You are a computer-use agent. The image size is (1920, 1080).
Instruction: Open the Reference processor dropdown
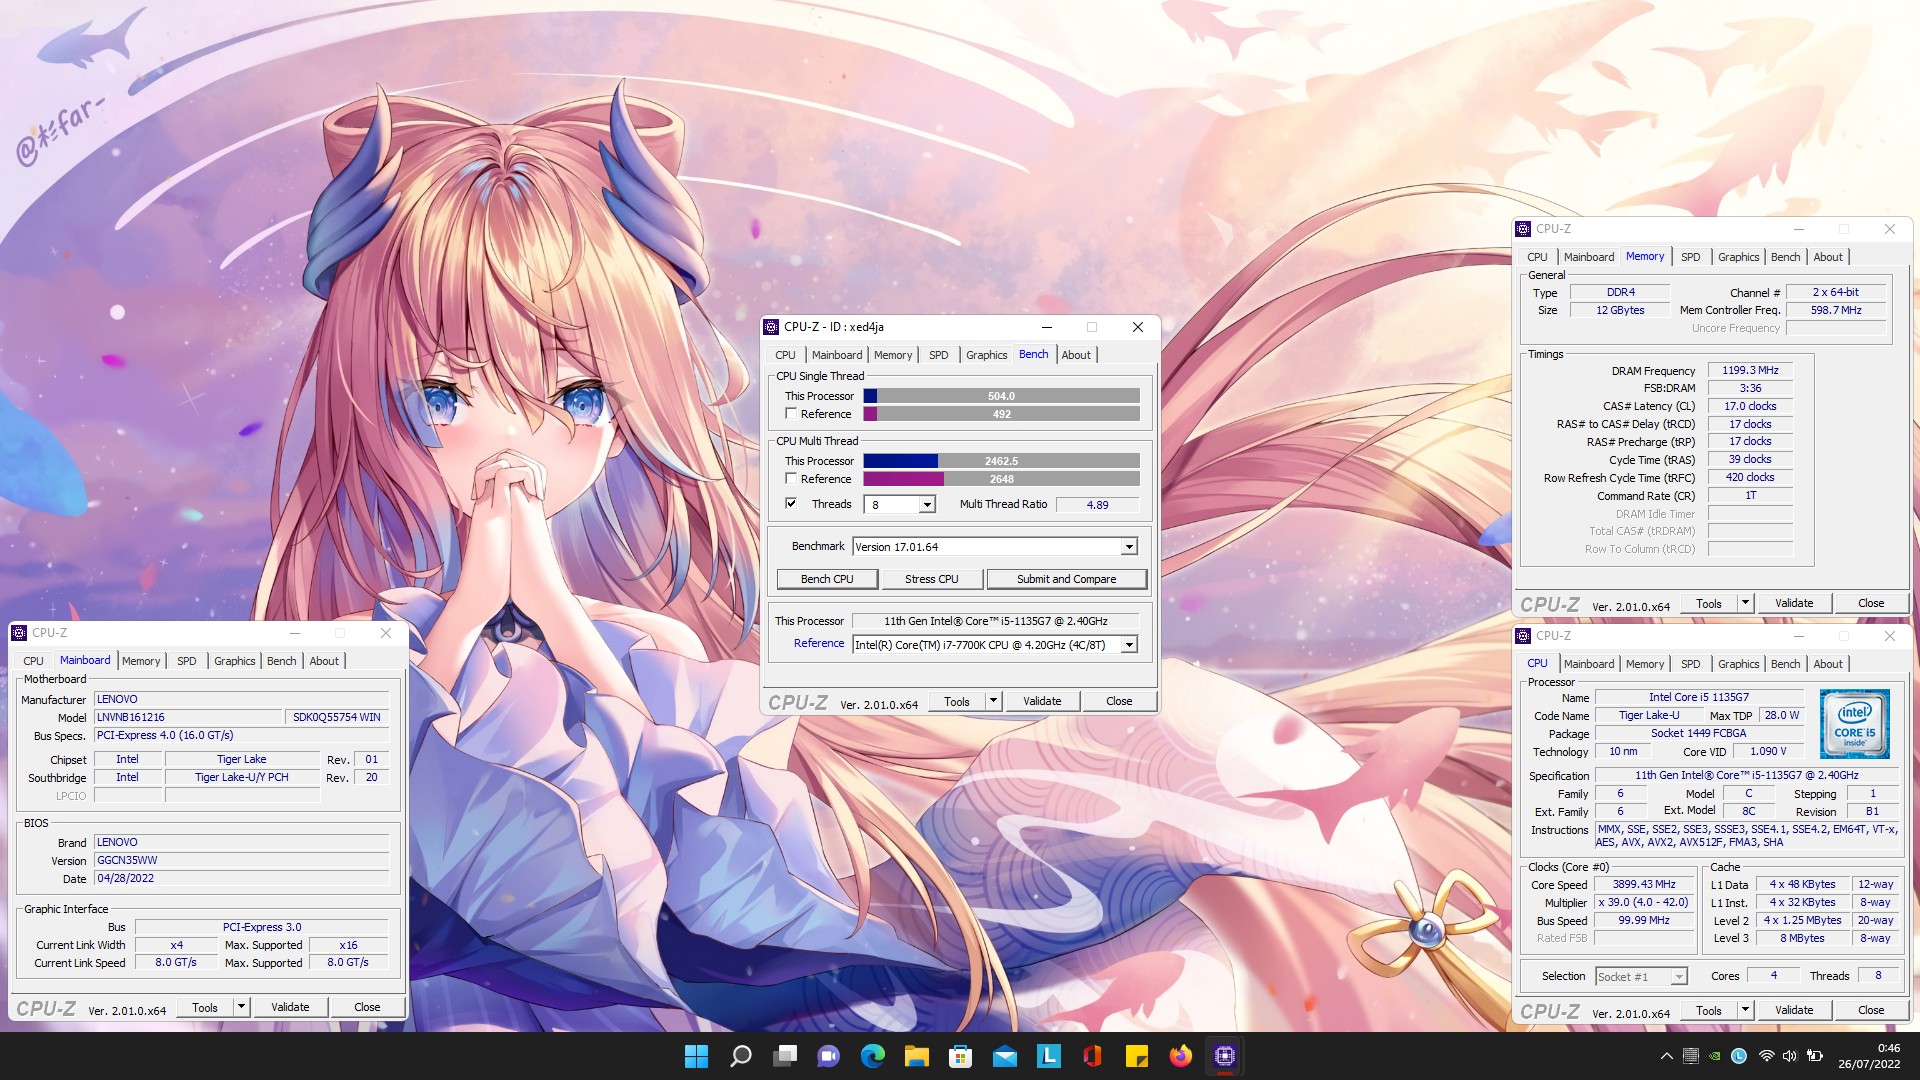(1129, 645)
